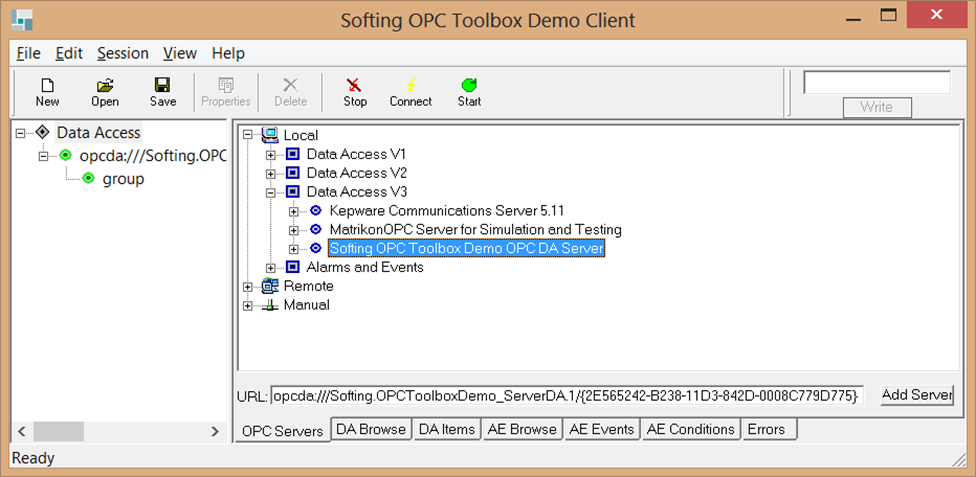
Task: Click the application icon in the title bar
Action: (x=22, y=21)
